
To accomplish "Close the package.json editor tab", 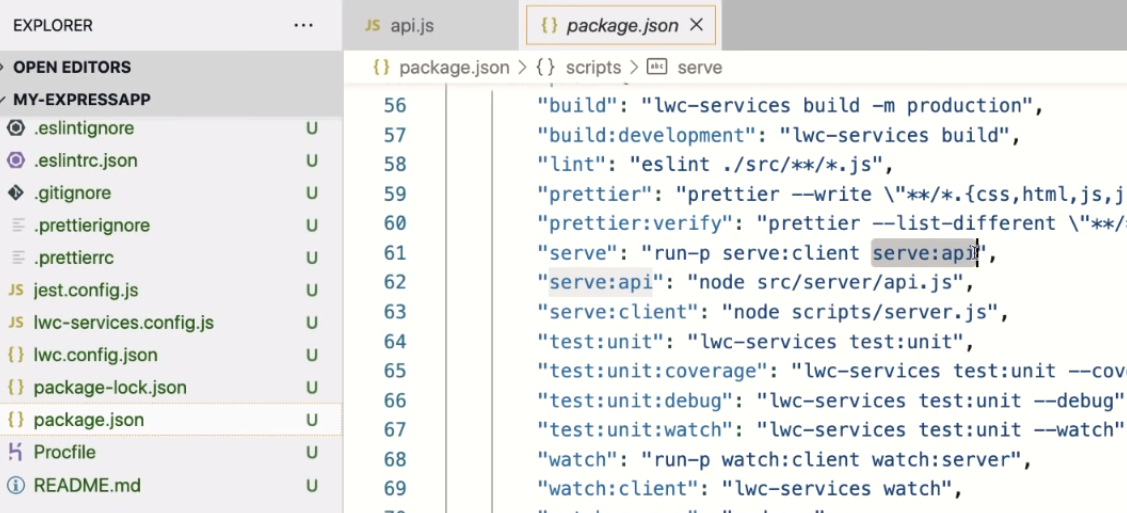I will [697, 25].
